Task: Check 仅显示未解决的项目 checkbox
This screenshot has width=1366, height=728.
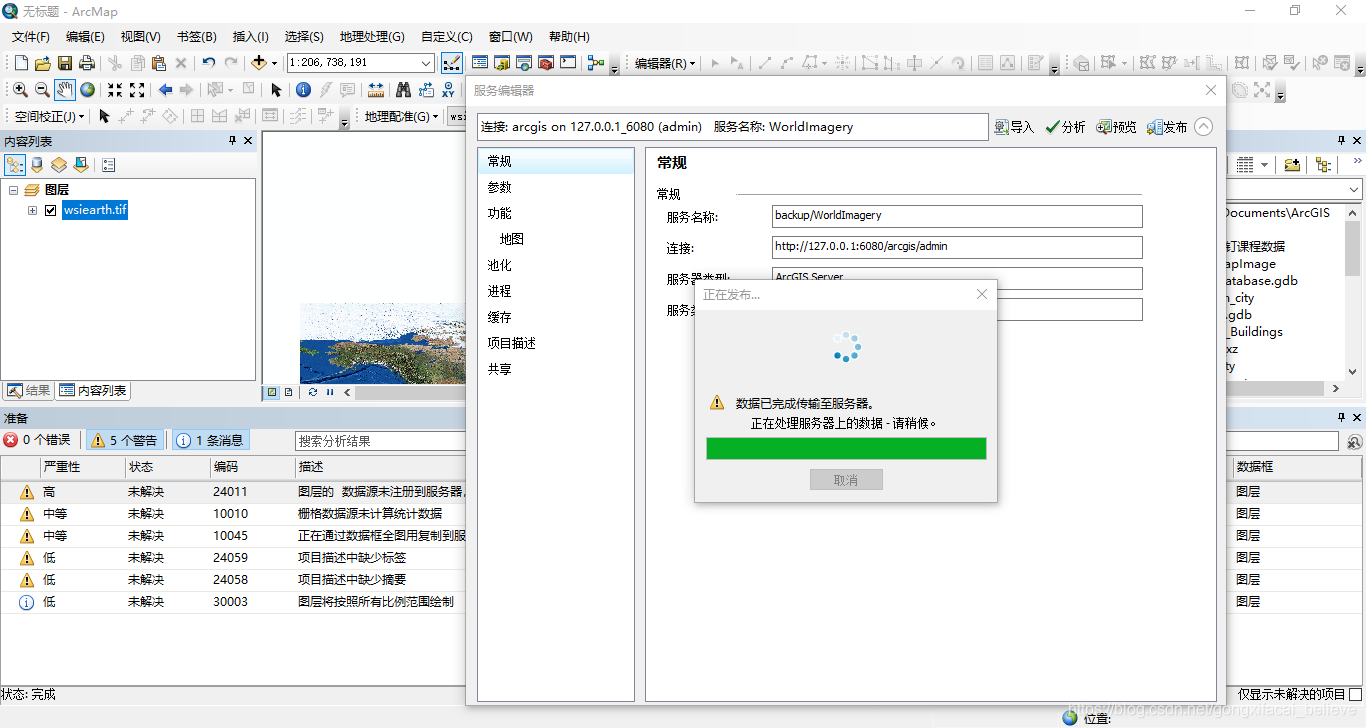Action: coord(1355,694)
